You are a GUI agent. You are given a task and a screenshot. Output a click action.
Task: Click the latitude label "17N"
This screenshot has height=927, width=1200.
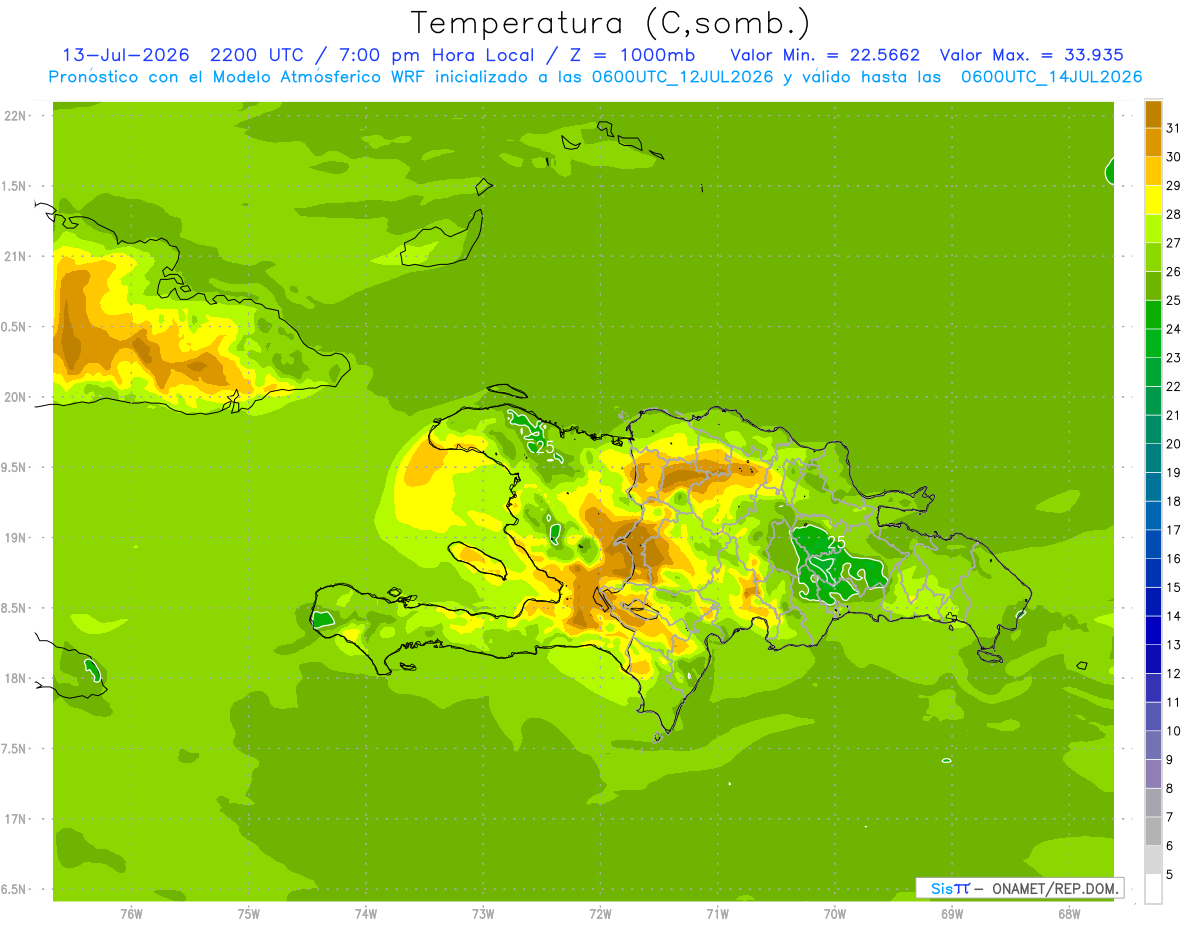tap(16, 819)
